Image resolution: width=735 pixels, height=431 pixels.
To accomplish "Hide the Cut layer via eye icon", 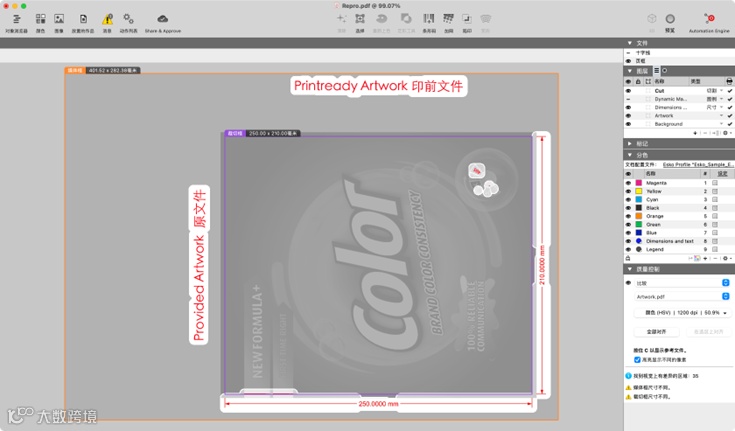I will click(x=628, y=91).
